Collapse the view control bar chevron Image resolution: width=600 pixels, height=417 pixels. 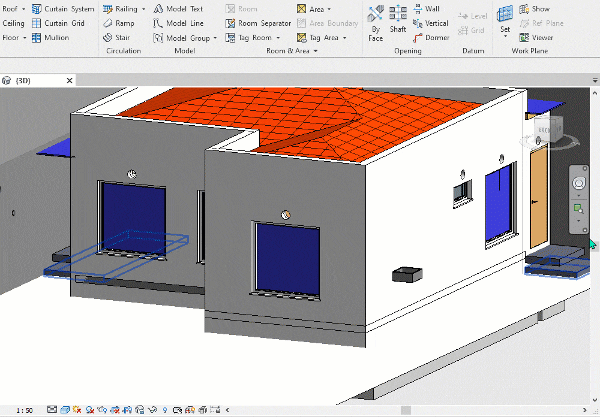coord(228,410)
